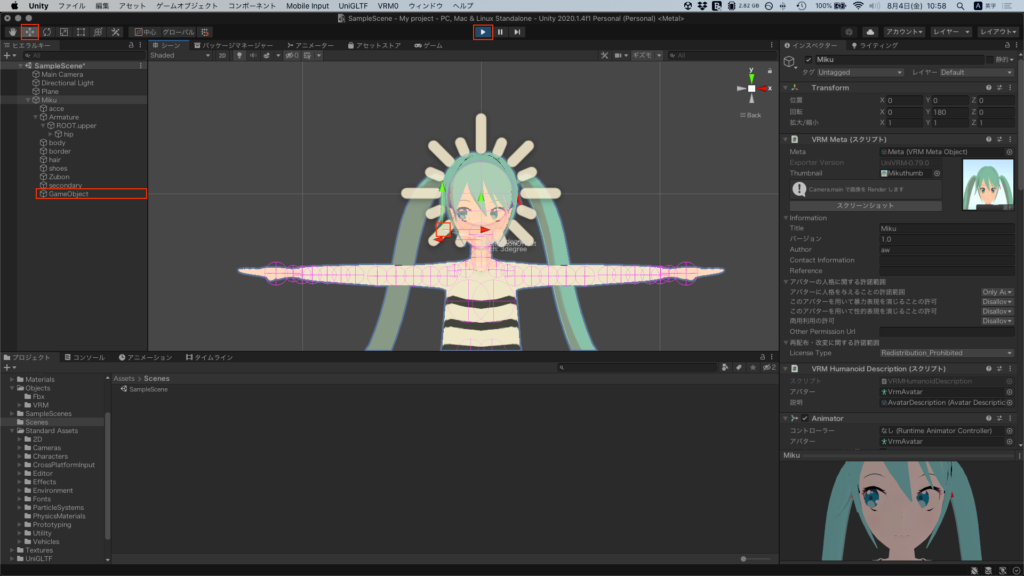Image resolution: width=1024 pixels, height=576 pixels.
Task: Select the Hand tool in the toolbar
Action: click(x=12, y=32)
